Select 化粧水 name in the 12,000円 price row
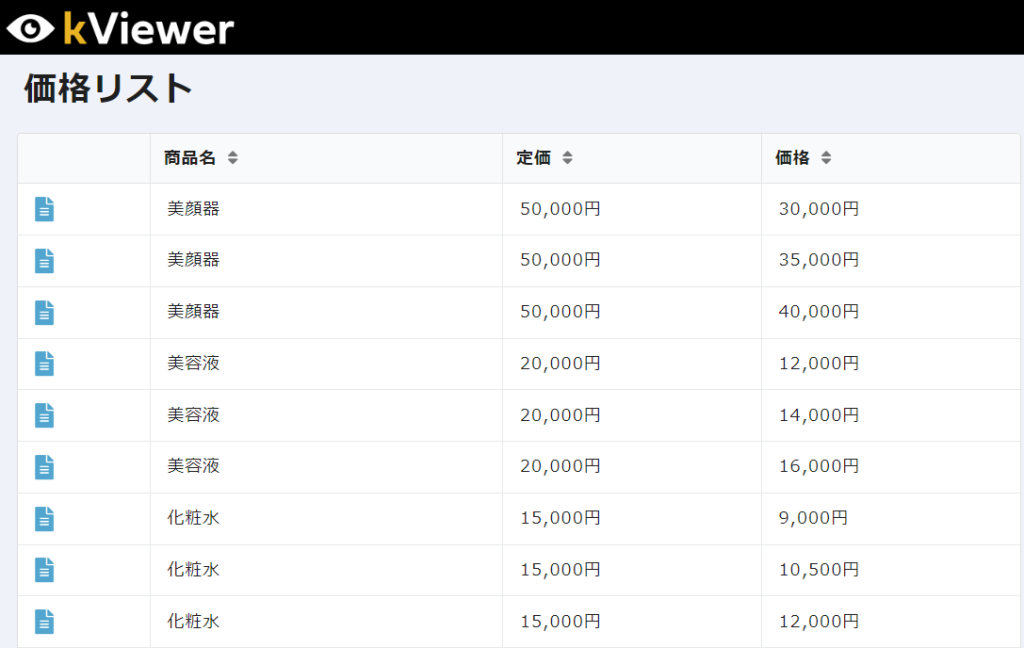 pyautogui.click(x=193, y=621)
